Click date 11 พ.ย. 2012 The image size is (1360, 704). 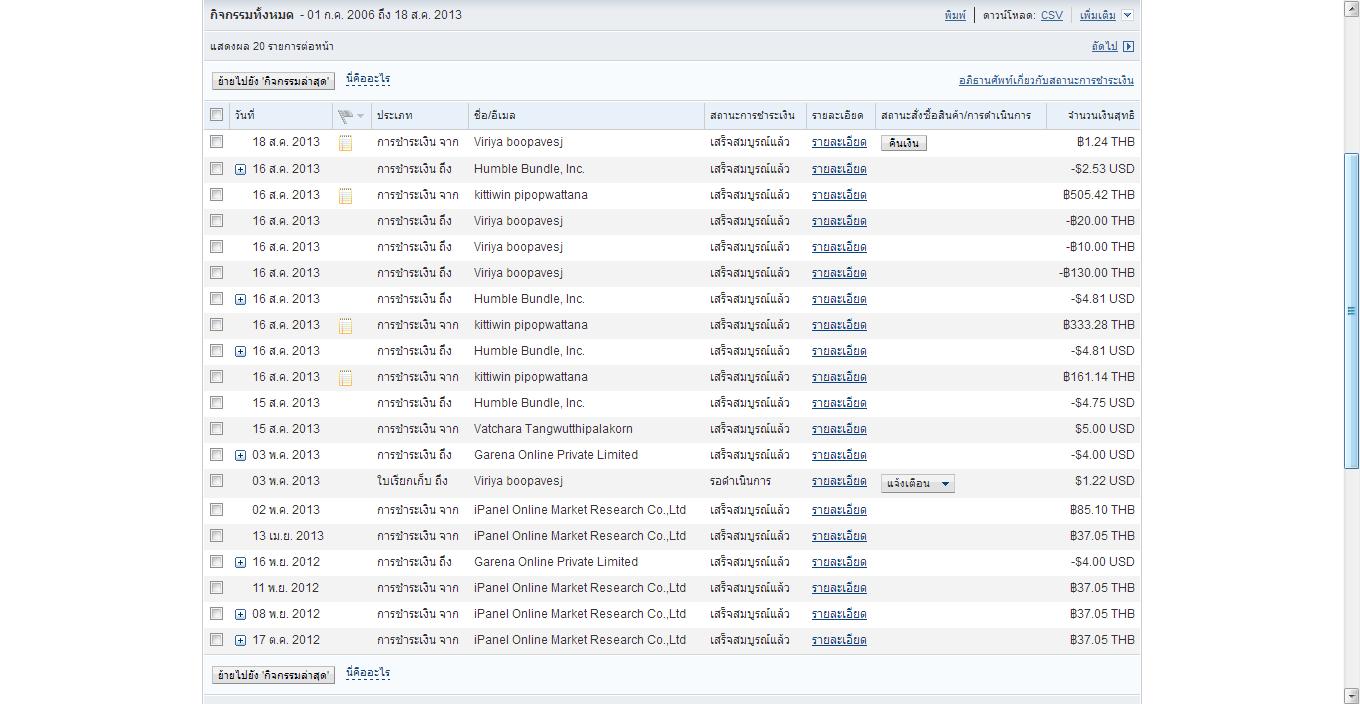coord(286,588)
